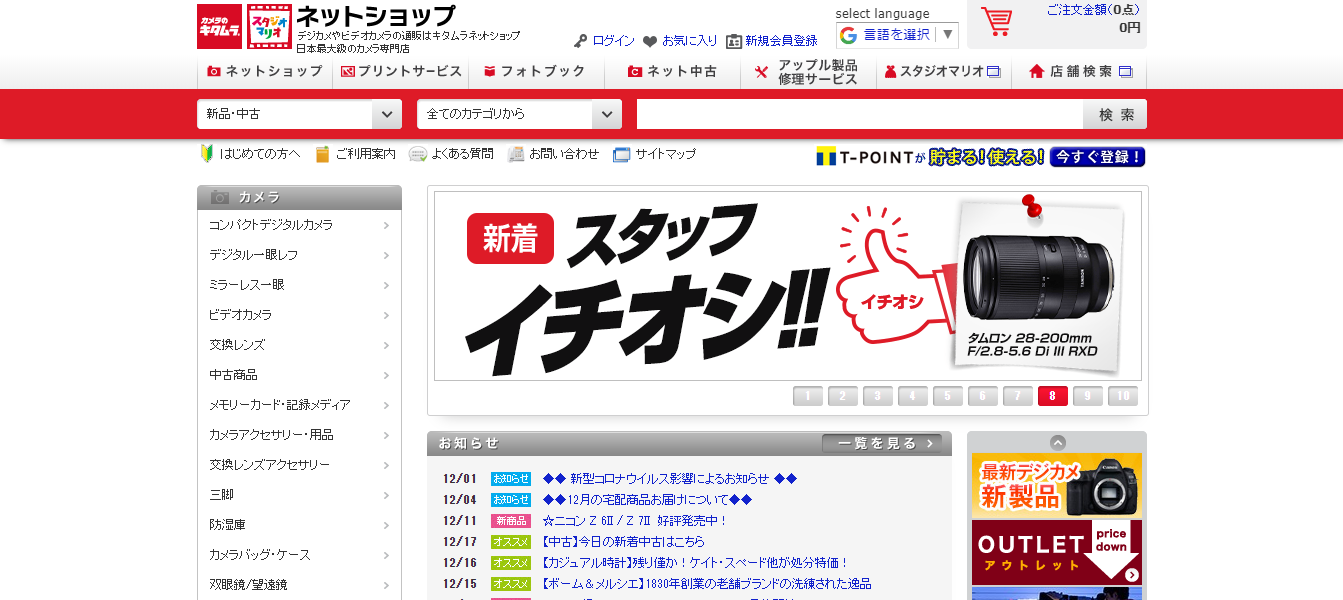The image size is (1343, 600).
Task: Click the favorites heart icon
Action: pos(650,41)
